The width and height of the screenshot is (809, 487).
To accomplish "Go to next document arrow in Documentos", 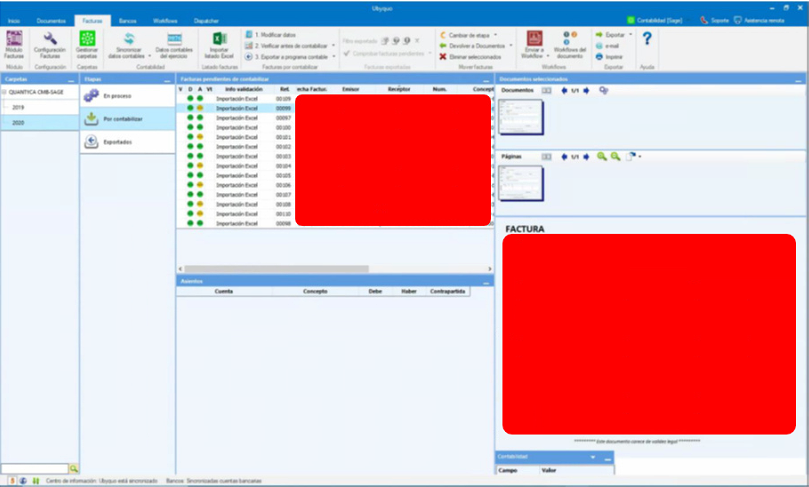I will 586,90.
